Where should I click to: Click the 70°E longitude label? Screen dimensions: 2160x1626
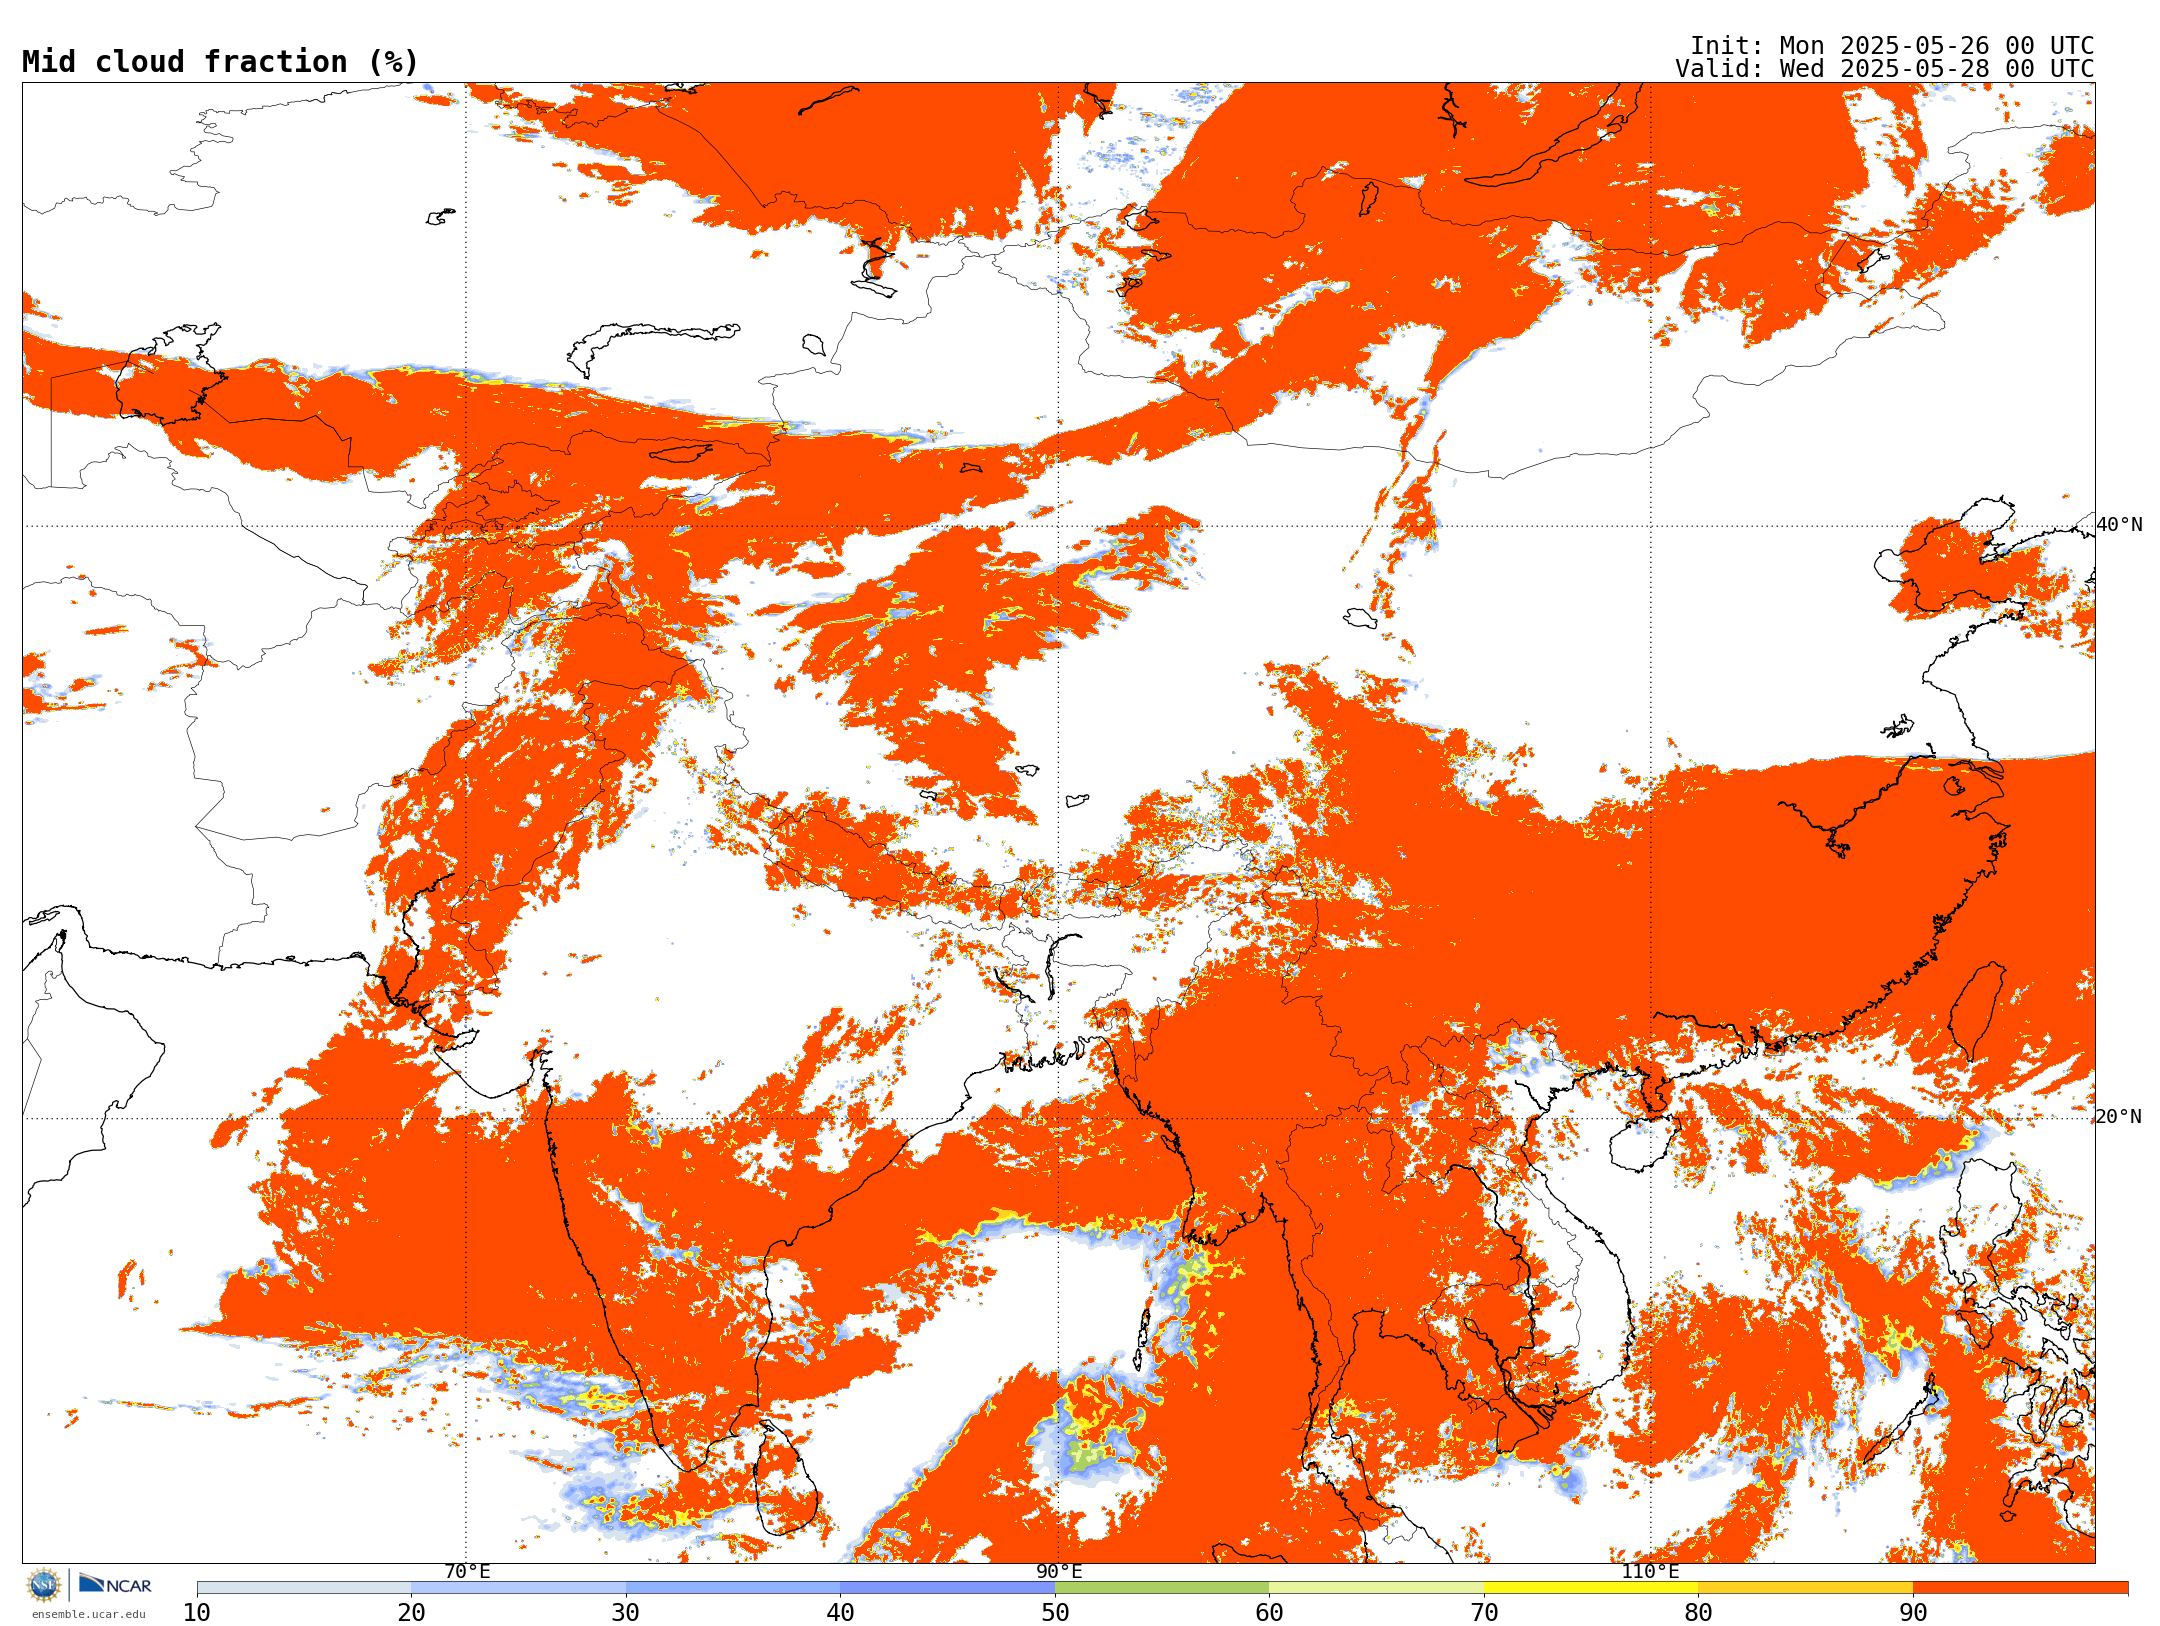point(467,1572)
